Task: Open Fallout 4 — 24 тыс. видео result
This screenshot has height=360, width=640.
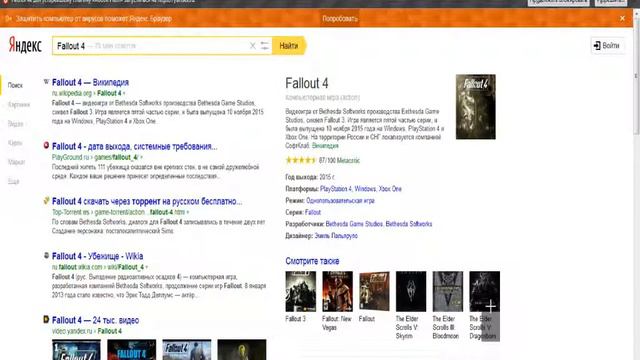Action: pyautogui.click(x=96, y=320)
